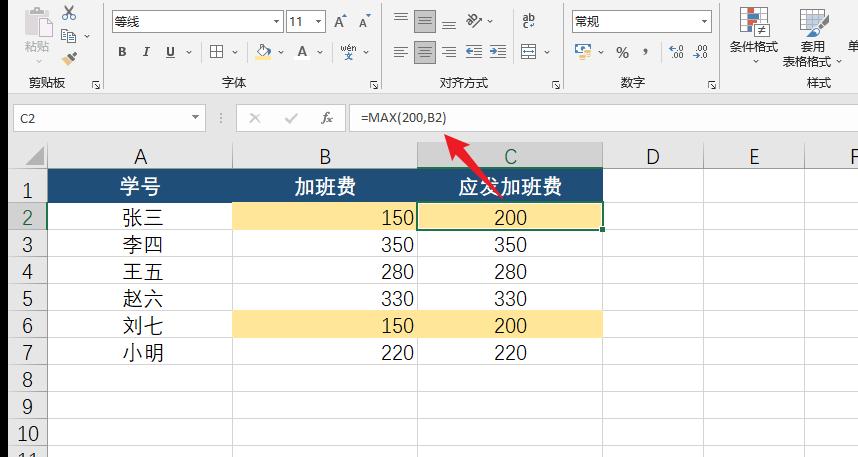Click the text orientation icon
This screenshot has width=858, height=457.
click(473, 21)
